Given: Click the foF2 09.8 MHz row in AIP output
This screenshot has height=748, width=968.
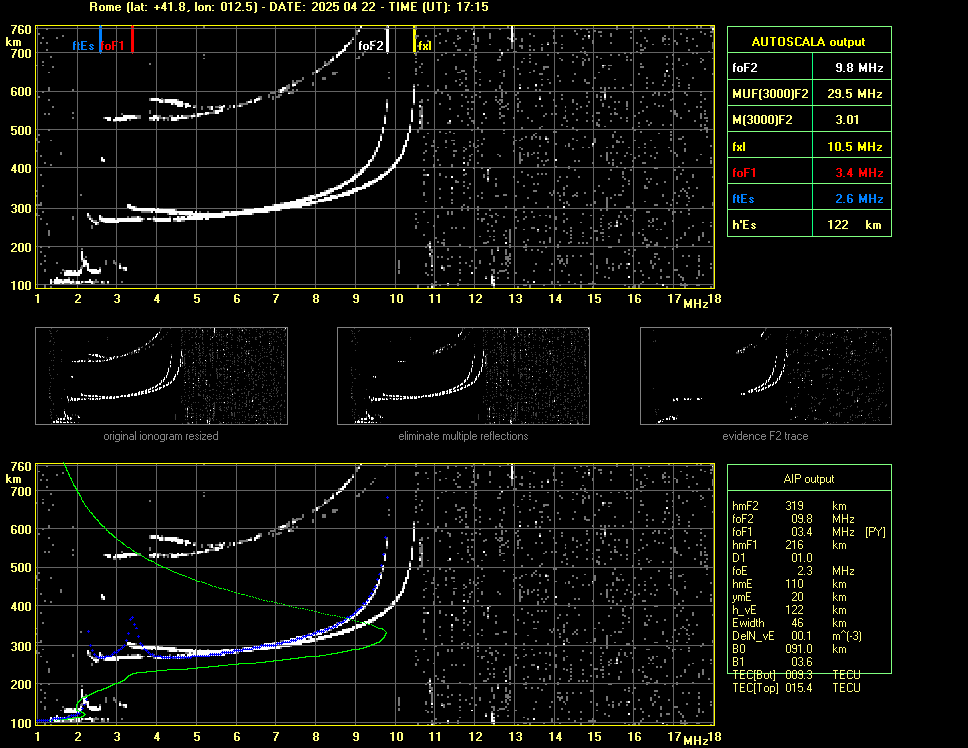Looking at the screenshot, I should (793, 519).
